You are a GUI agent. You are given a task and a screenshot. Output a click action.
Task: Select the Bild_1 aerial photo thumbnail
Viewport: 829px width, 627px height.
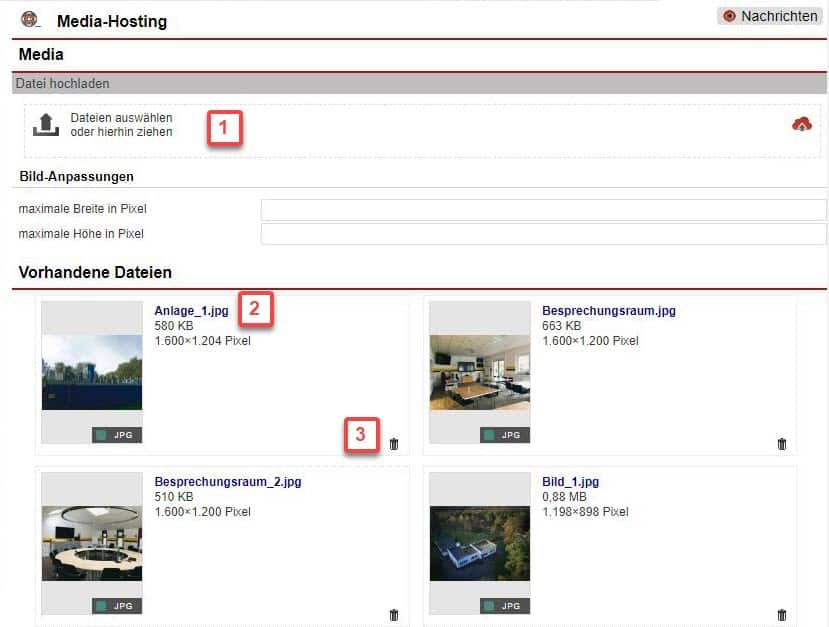(x=479, y=543)
